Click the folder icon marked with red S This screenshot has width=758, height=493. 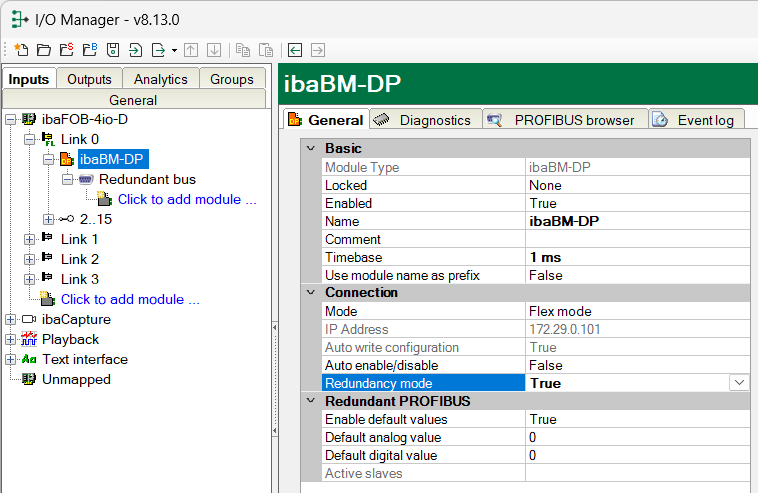point(67,50)
